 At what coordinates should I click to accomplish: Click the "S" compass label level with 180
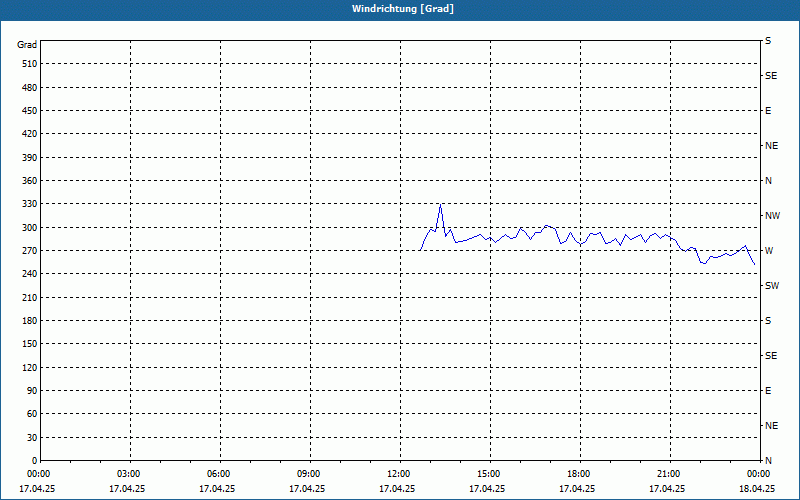[768, 321]
